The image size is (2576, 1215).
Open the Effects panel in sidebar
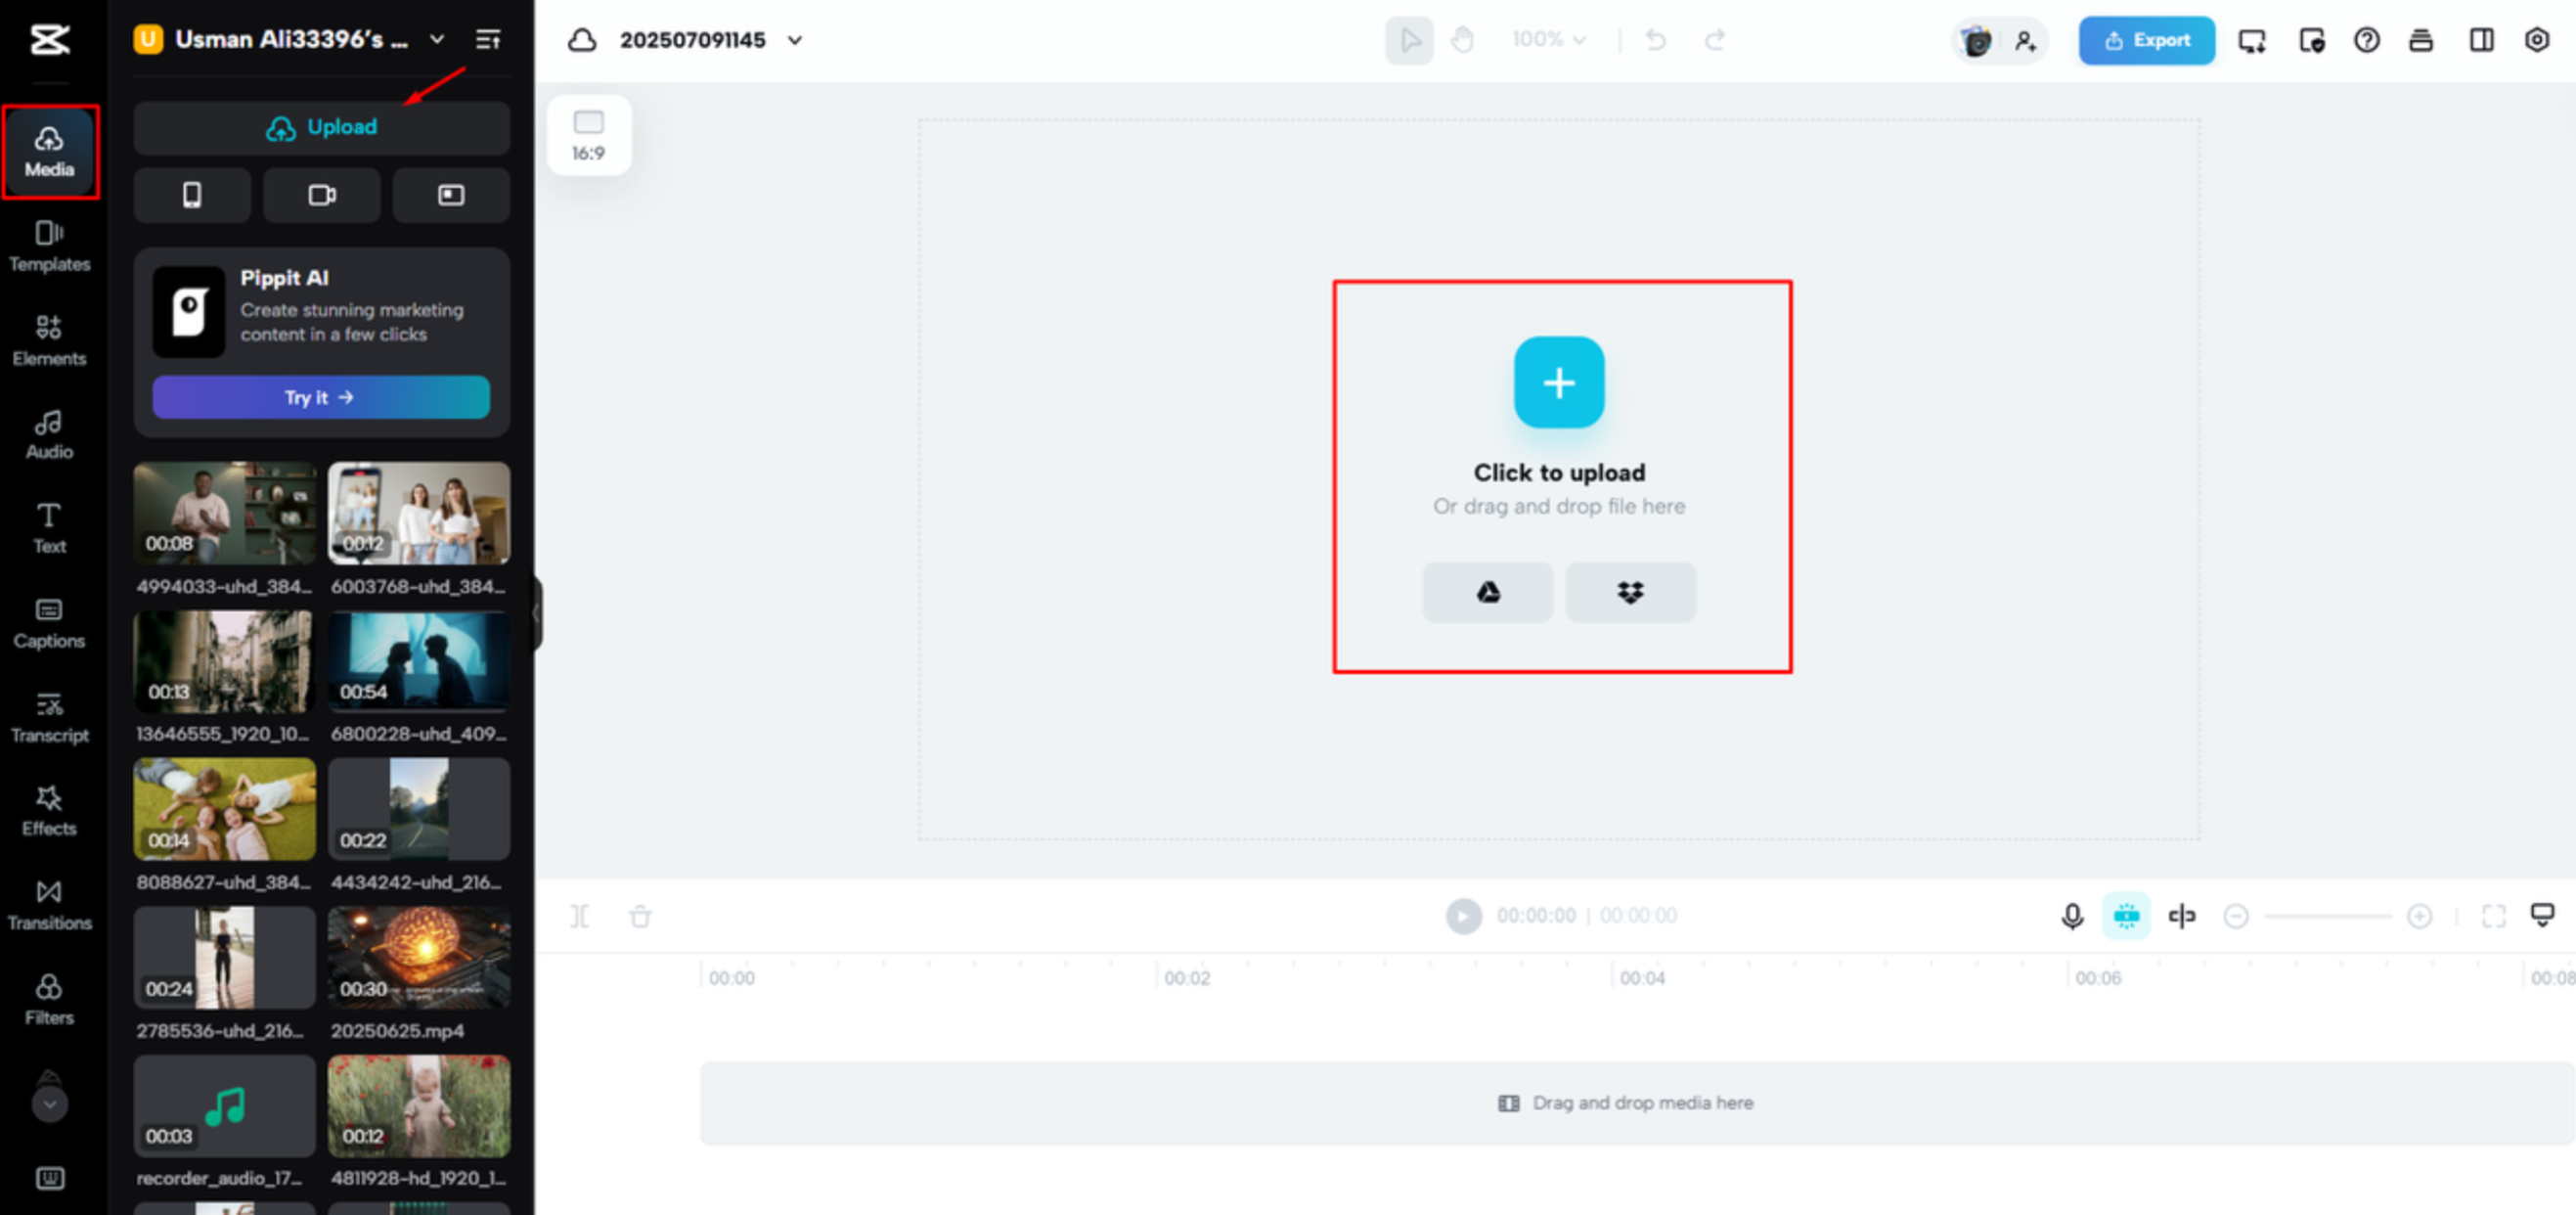tap(49, 810)
